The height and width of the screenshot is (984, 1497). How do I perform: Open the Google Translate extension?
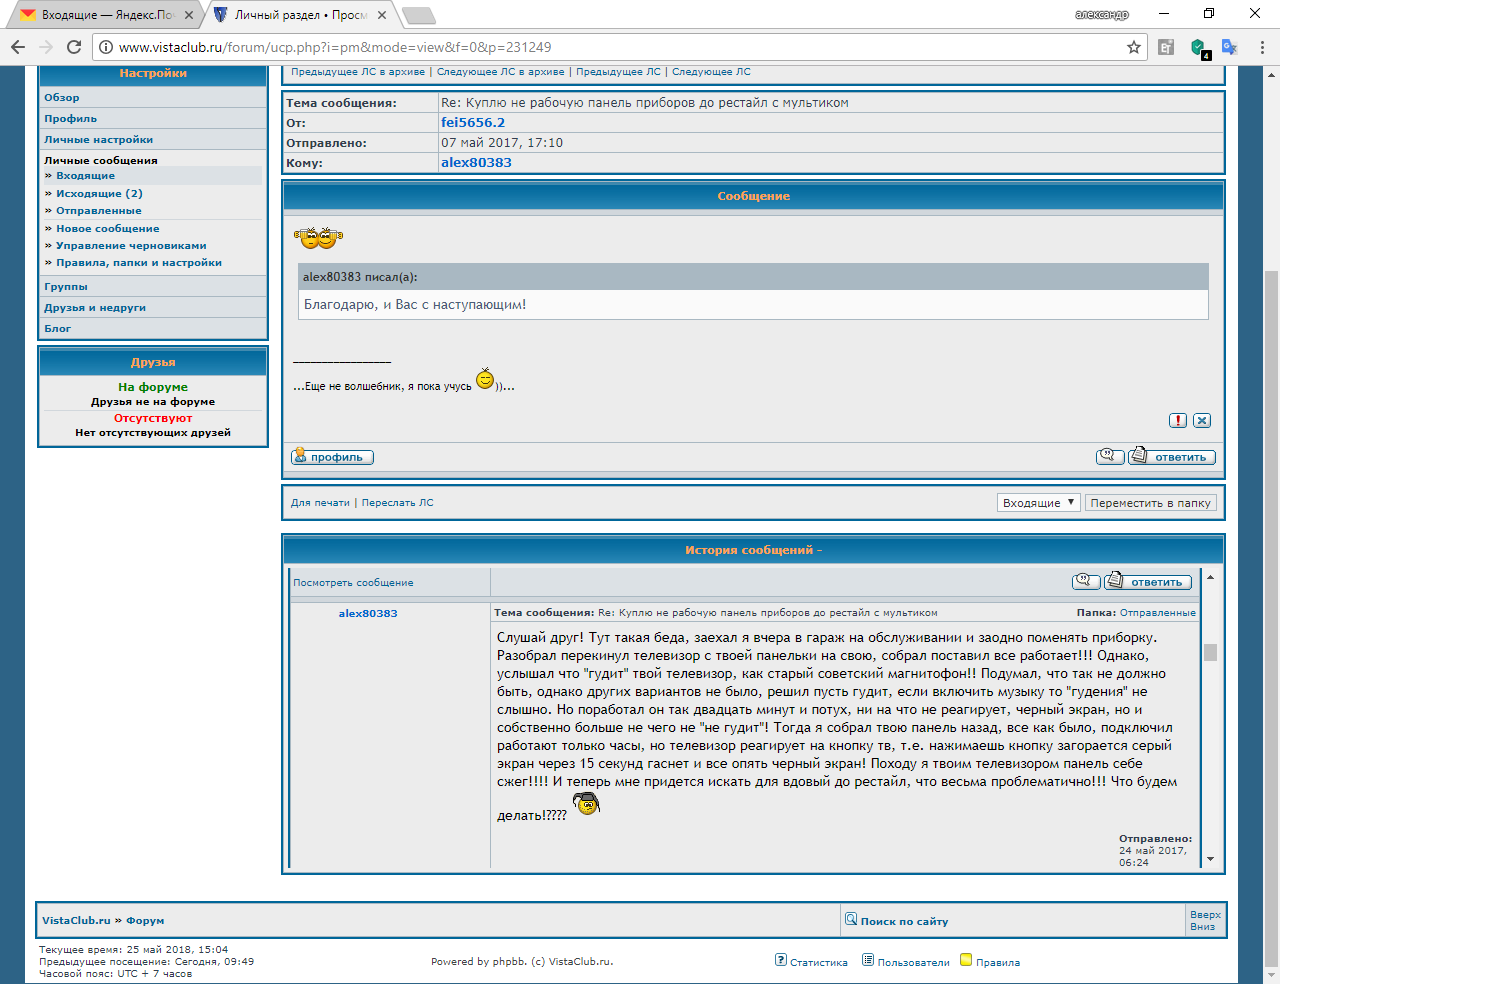pyautogui.click(x=1230, y=47)
